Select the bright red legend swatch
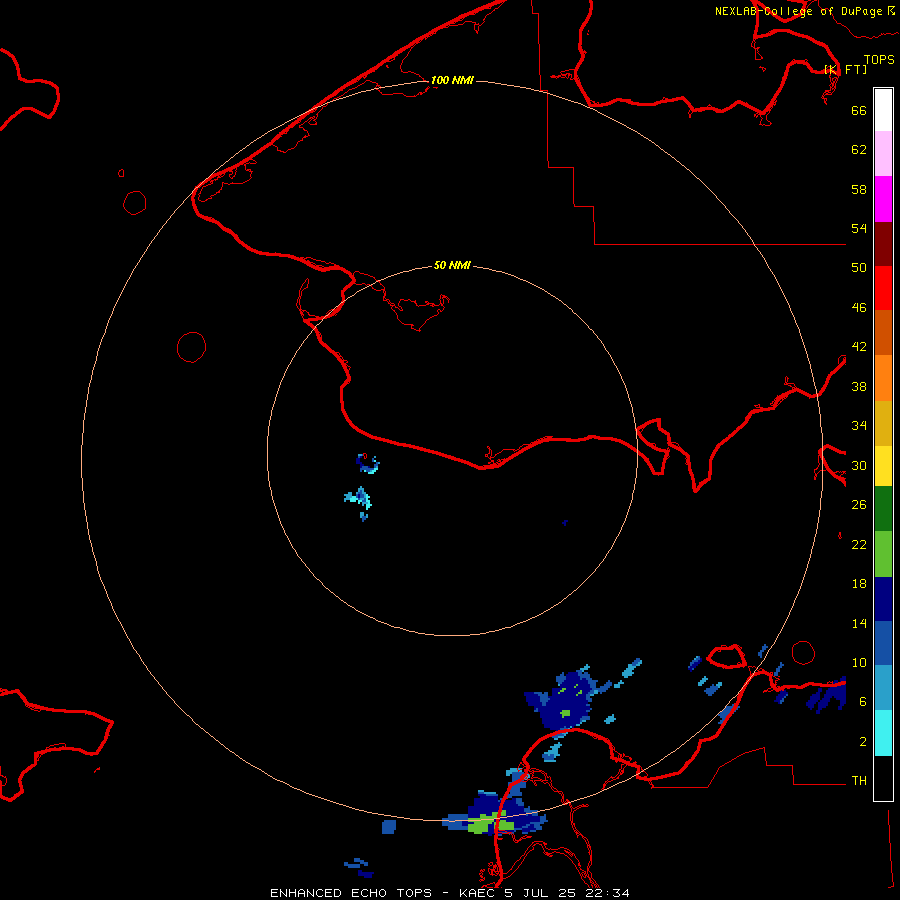 click(x=883, y=288)
